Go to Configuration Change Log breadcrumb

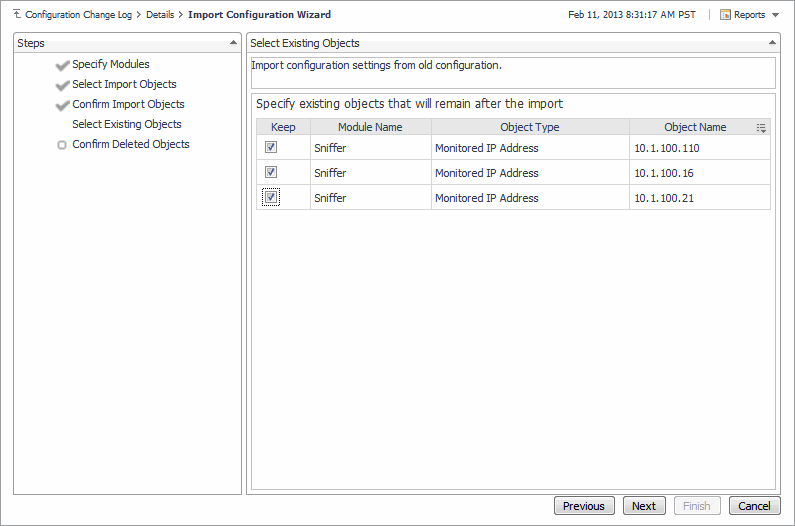pos(80,15)
